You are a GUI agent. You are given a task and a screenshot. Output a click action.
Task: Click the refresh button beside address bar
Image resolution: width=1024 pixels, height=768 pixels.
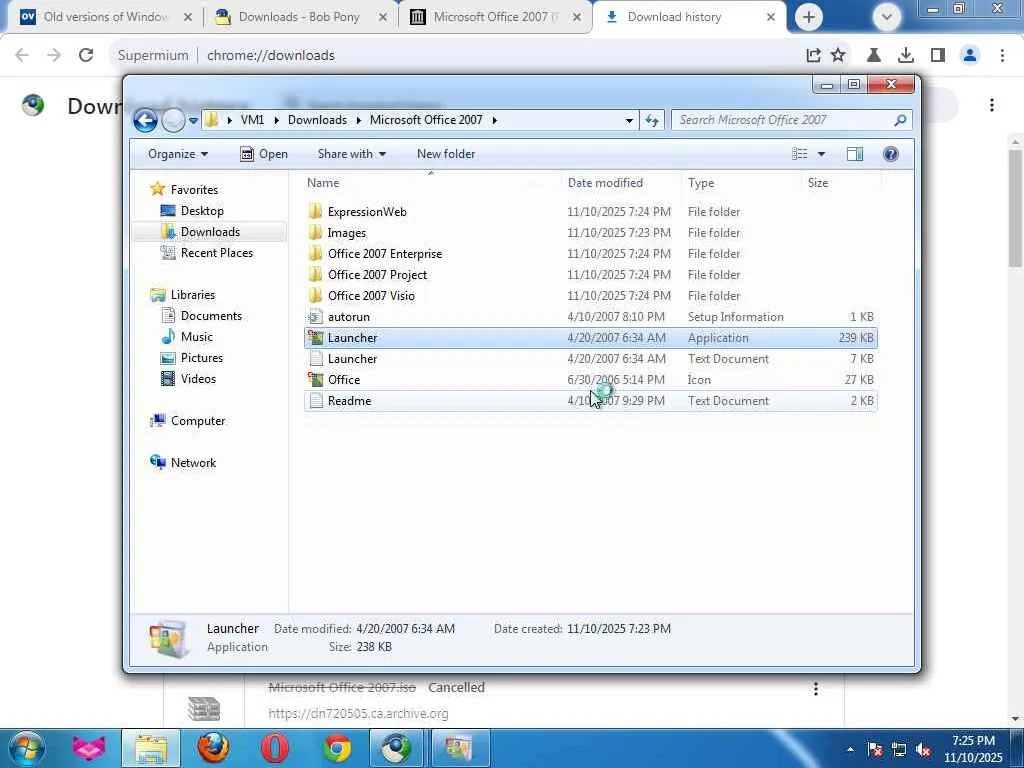pyautogui.click(x=652, y=120)
